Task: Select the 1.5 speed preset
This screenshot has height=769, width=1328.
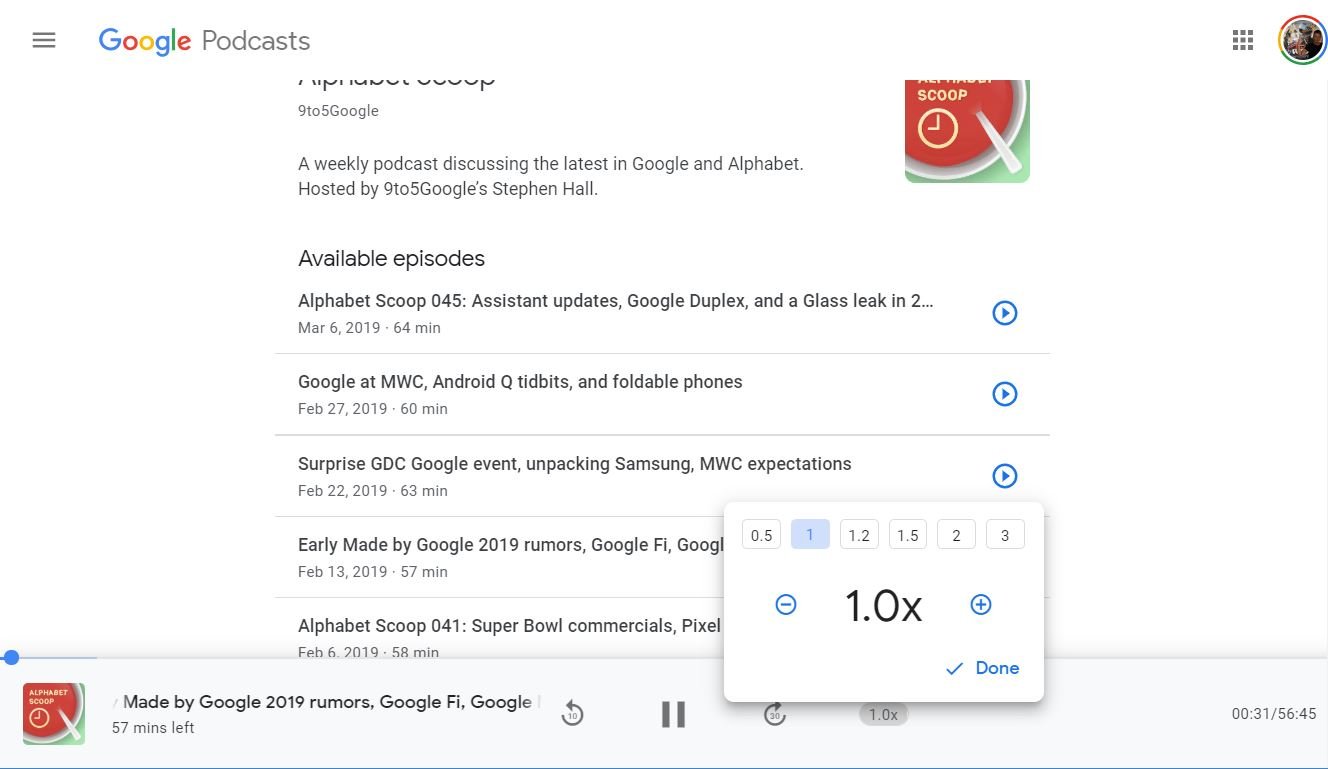Action: pos(907,535)
